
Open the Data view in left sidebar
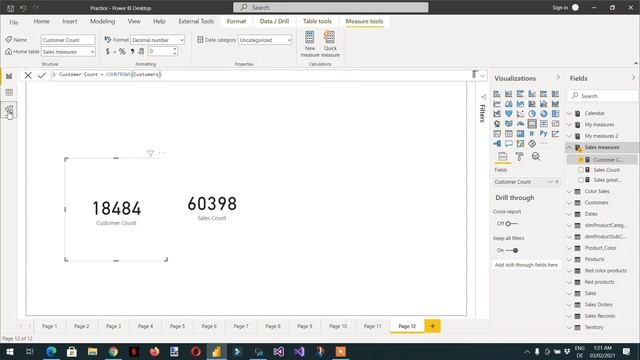point(9,93)
